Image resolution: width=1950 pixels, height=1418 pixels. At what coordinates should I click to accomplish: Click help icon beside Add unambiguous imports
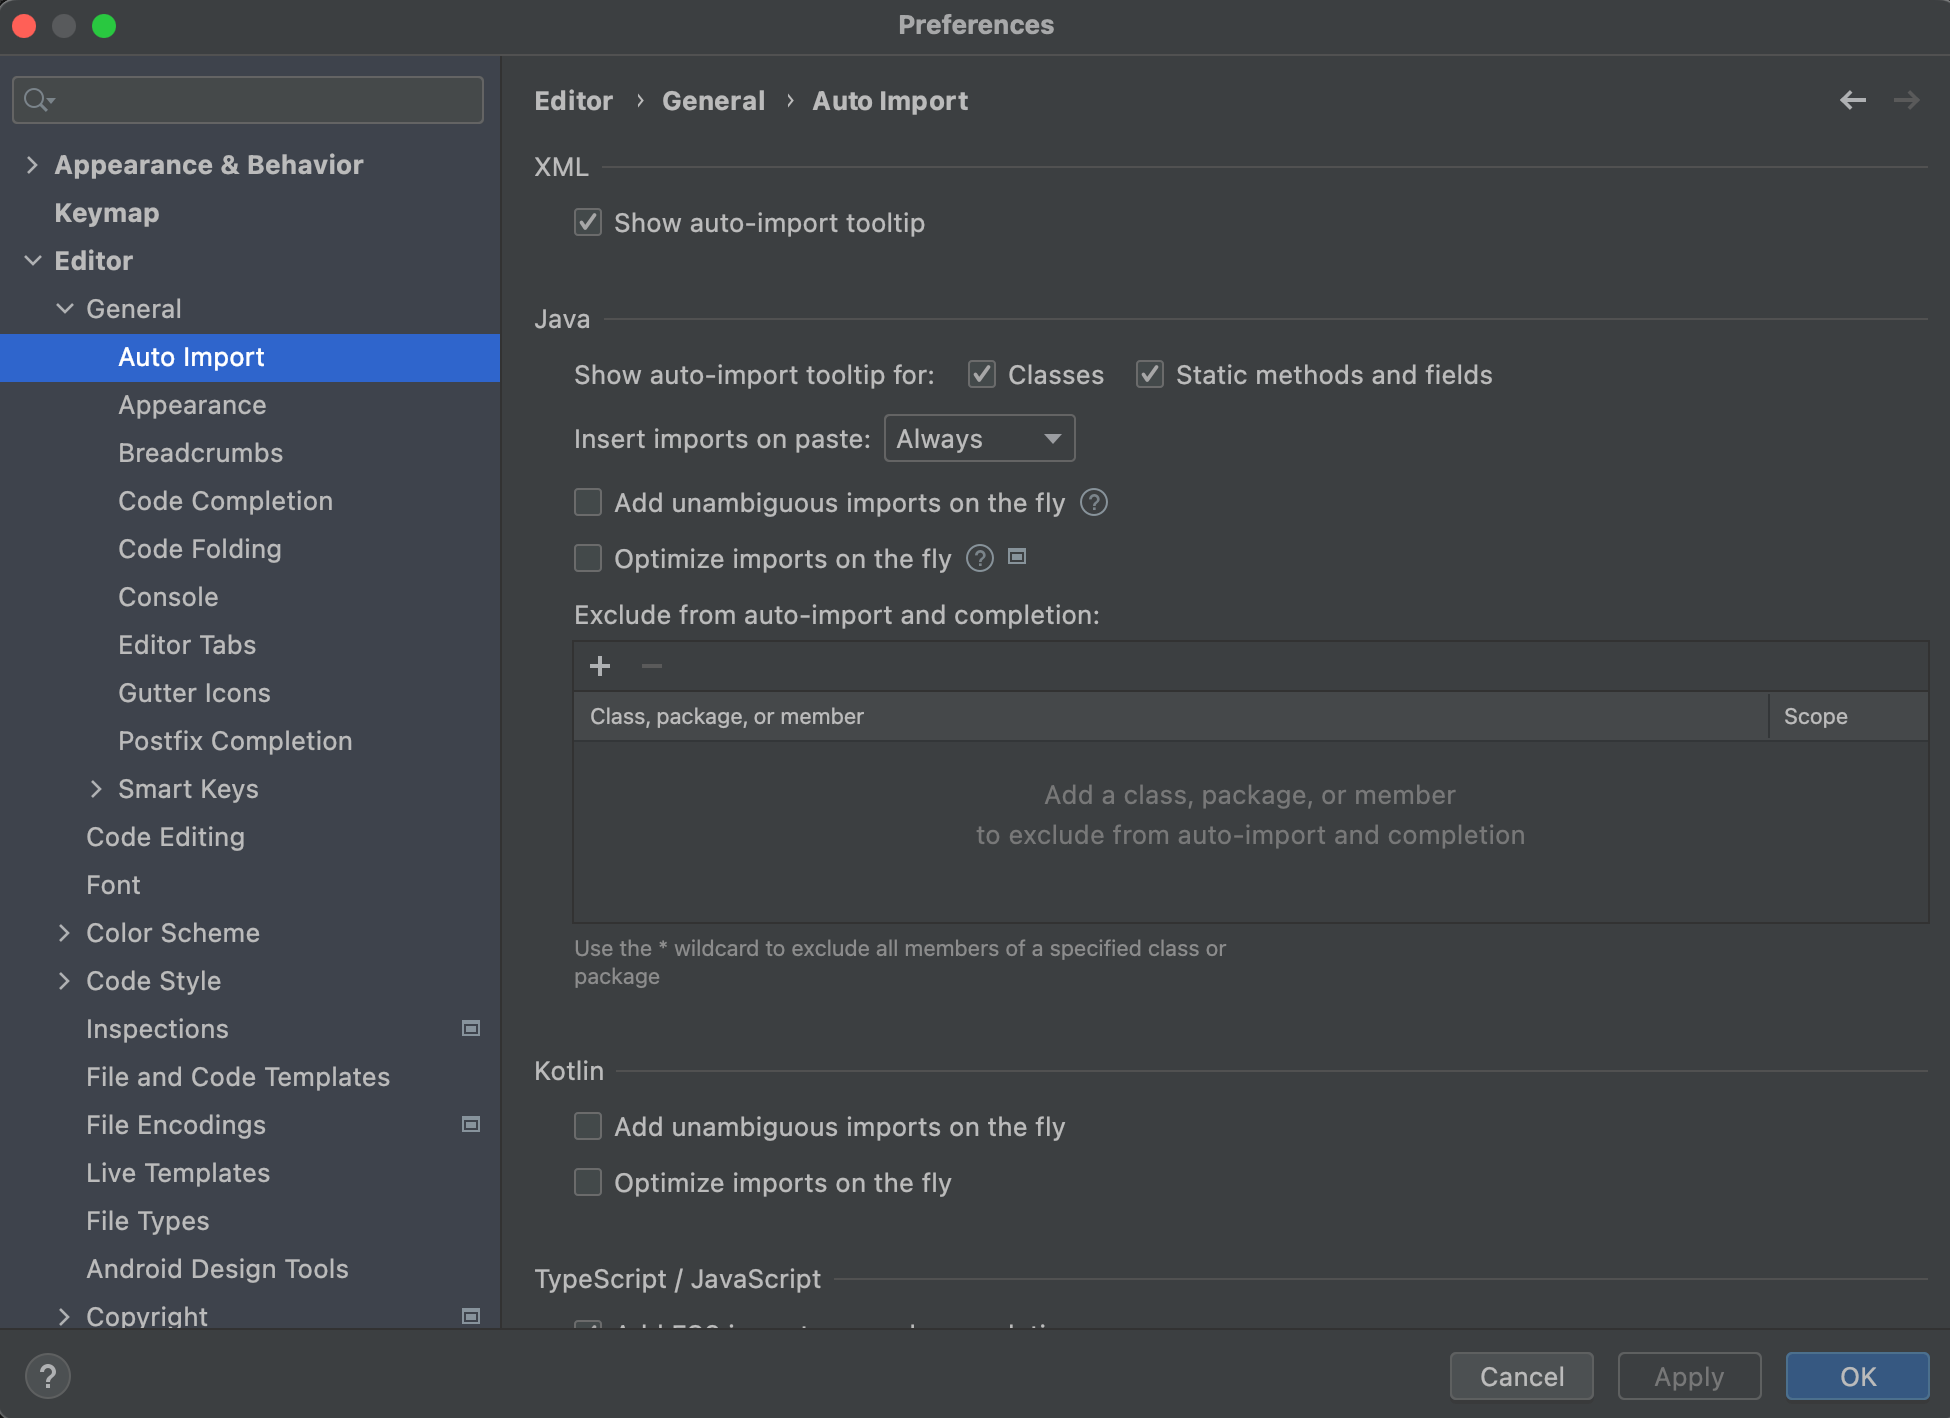1094,502
